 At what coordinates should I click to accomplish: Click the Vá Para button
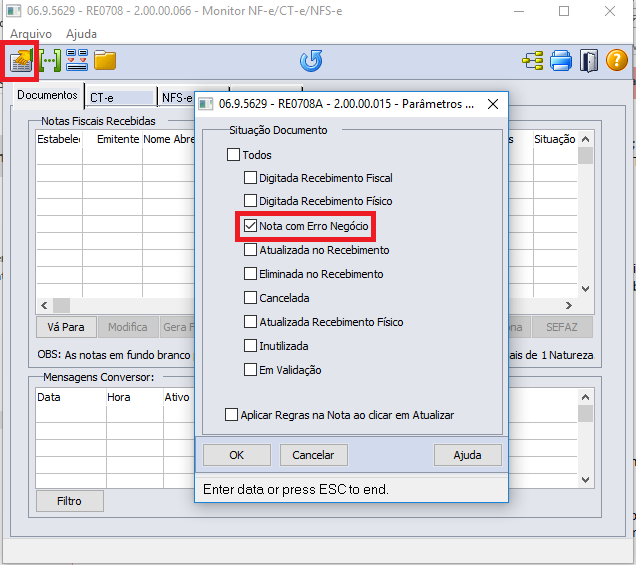tap(66, 327)
